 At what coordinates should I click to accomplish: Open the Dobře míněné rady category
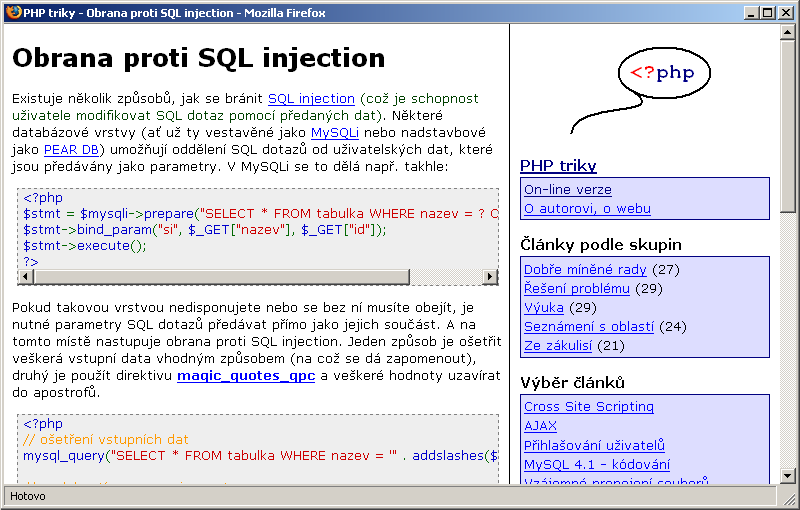(585, 269)
